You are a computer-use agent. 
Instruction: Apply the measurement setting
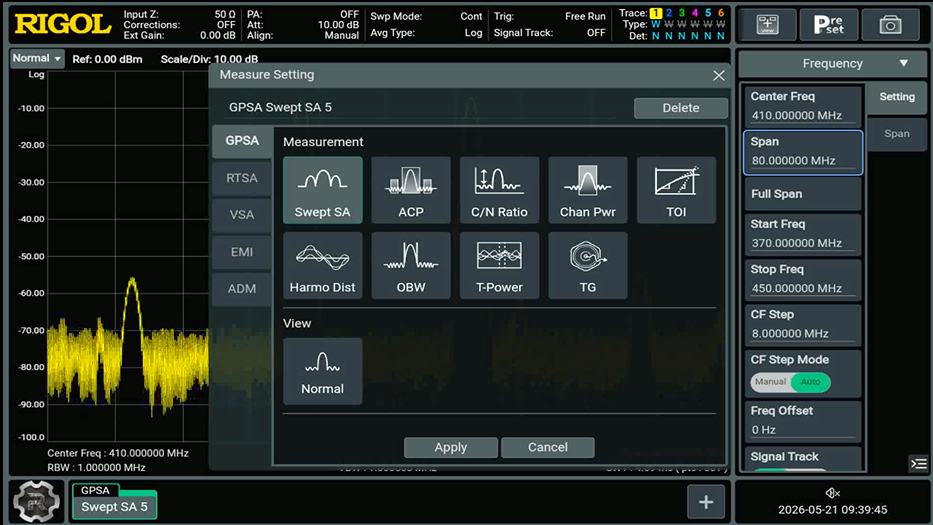450,448
